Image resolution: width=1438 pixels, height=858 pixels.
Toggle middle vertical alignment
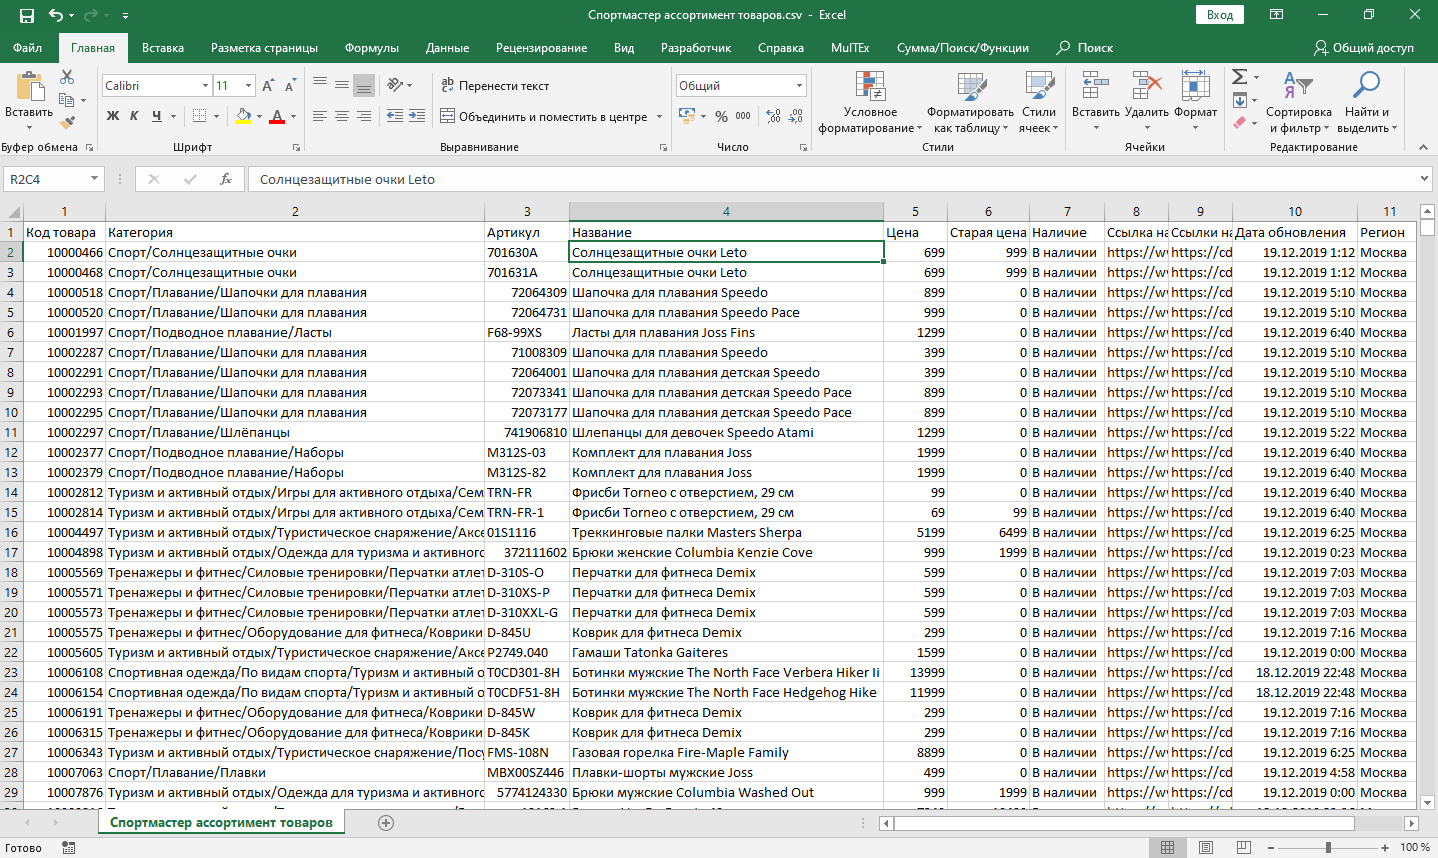click(342, 86)
